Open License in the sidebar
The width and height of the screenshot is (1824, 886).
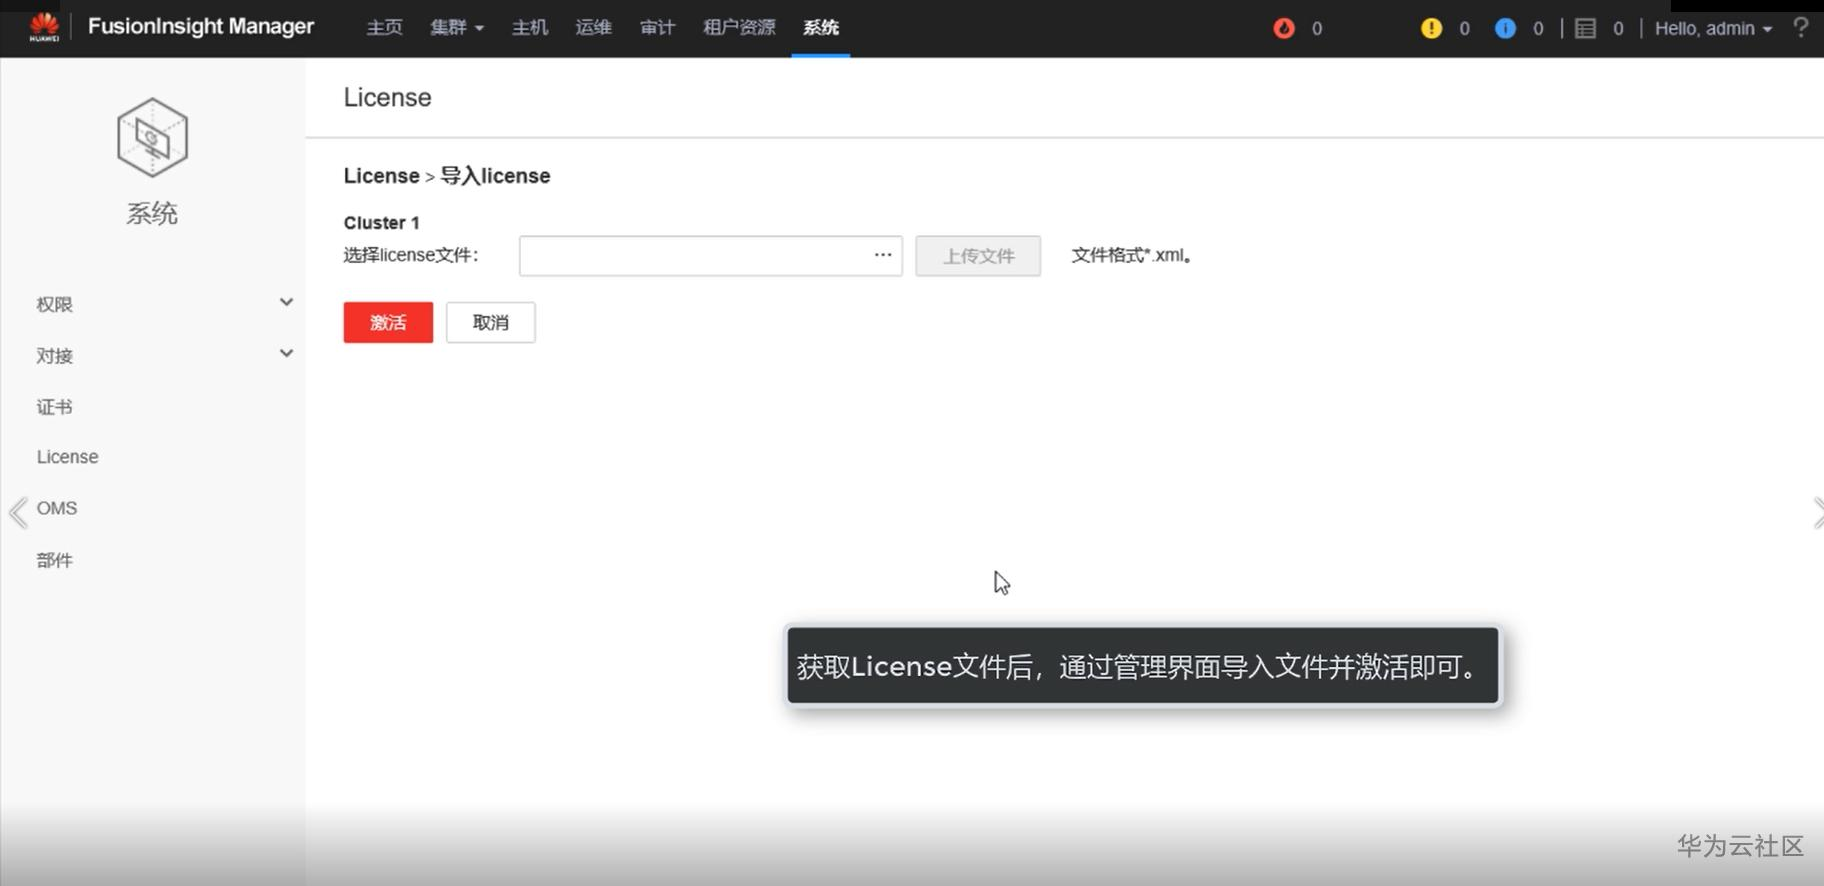67,457
